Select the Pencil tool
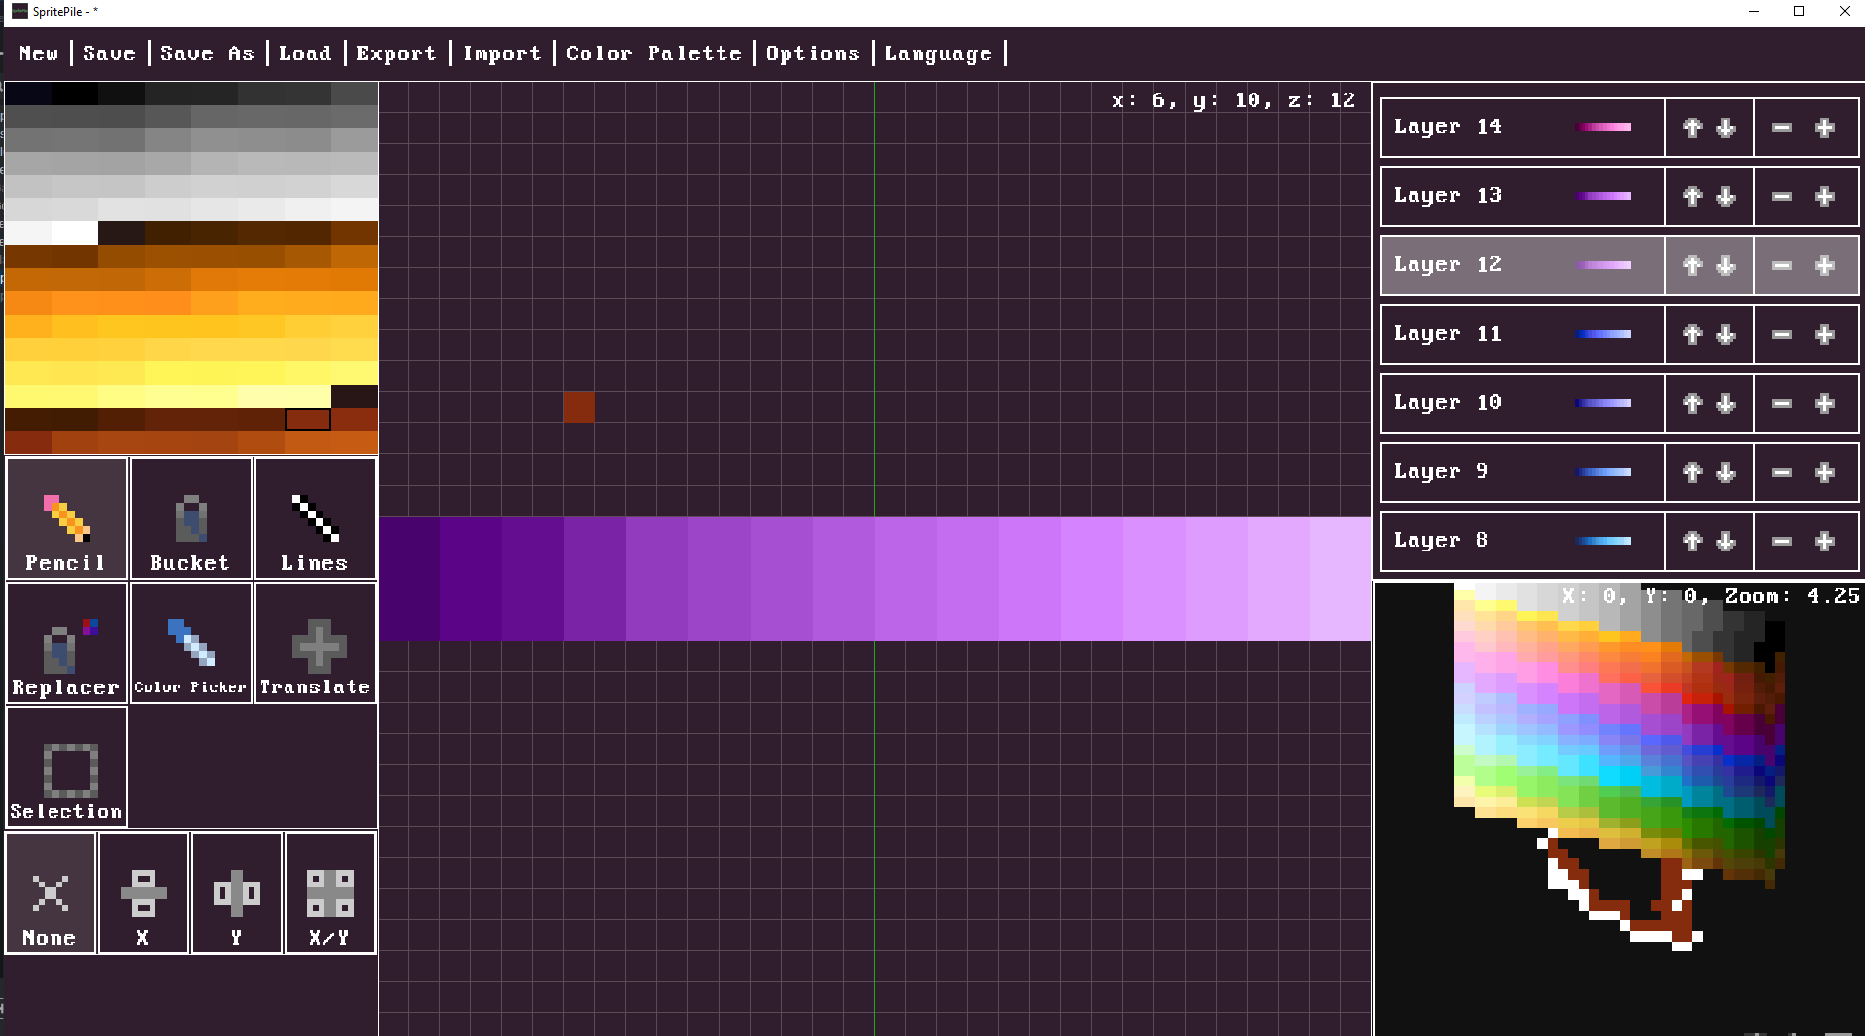 67,518
